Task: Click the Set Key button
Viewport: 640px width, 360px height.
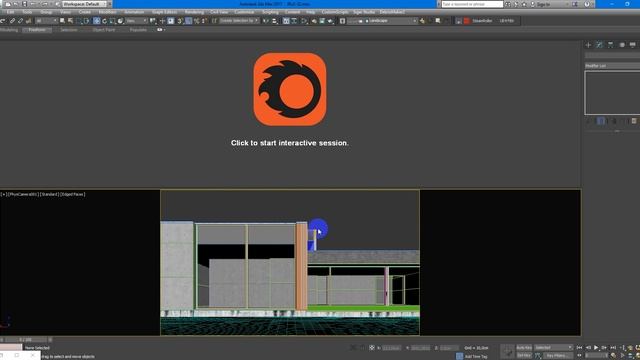Action: coord(524,355)
